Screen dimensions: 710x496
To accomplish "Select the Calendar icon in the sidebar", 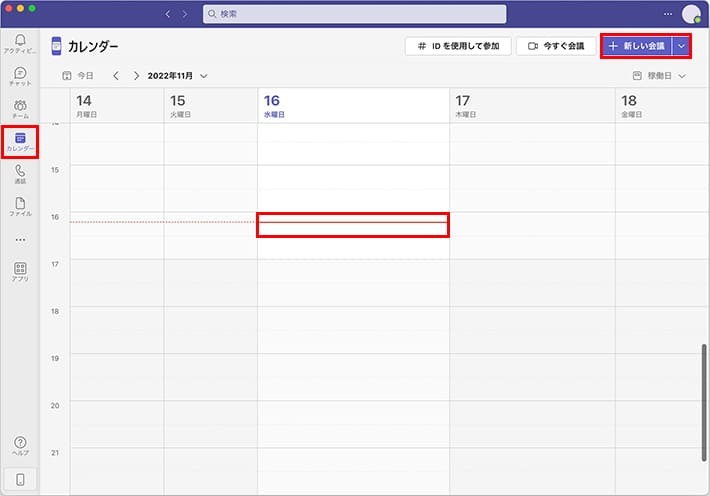I will click(20, 142).
